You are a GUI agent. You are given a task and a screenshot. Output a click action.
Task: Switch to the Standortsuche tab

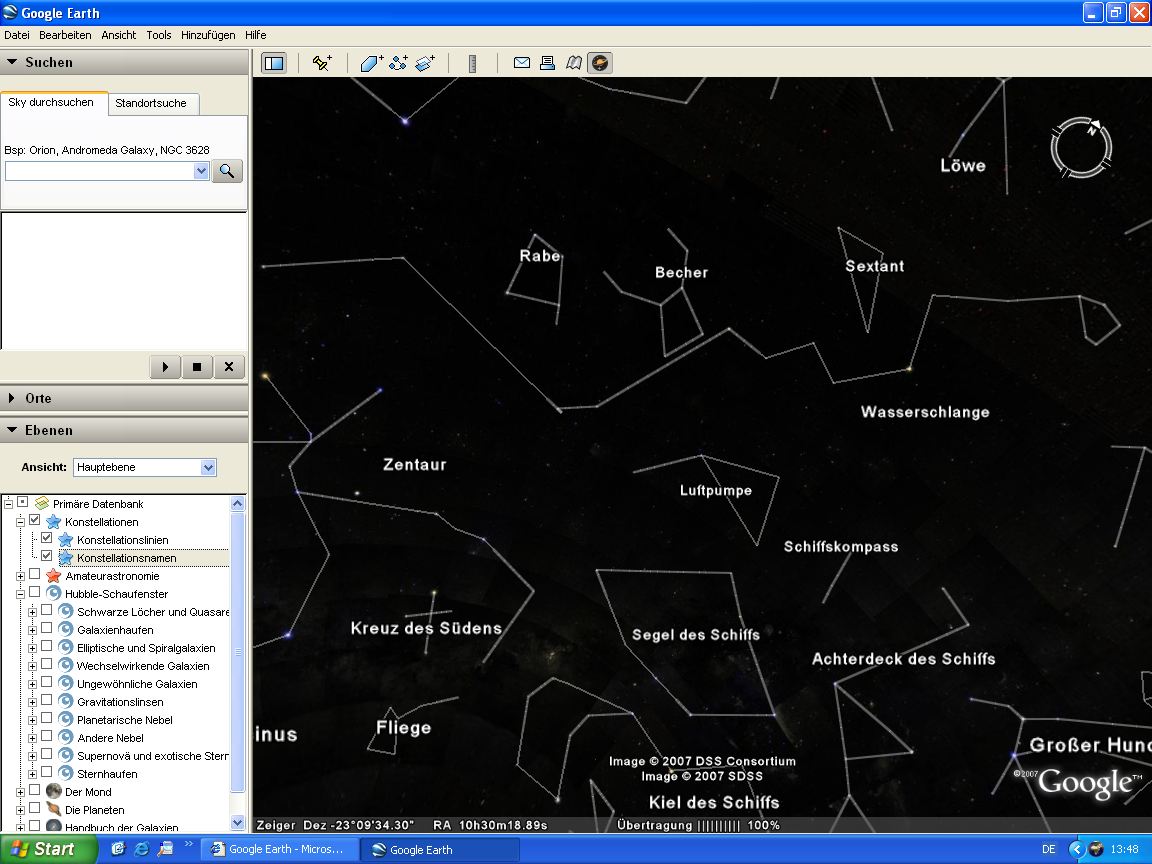[x=151, y=104]
